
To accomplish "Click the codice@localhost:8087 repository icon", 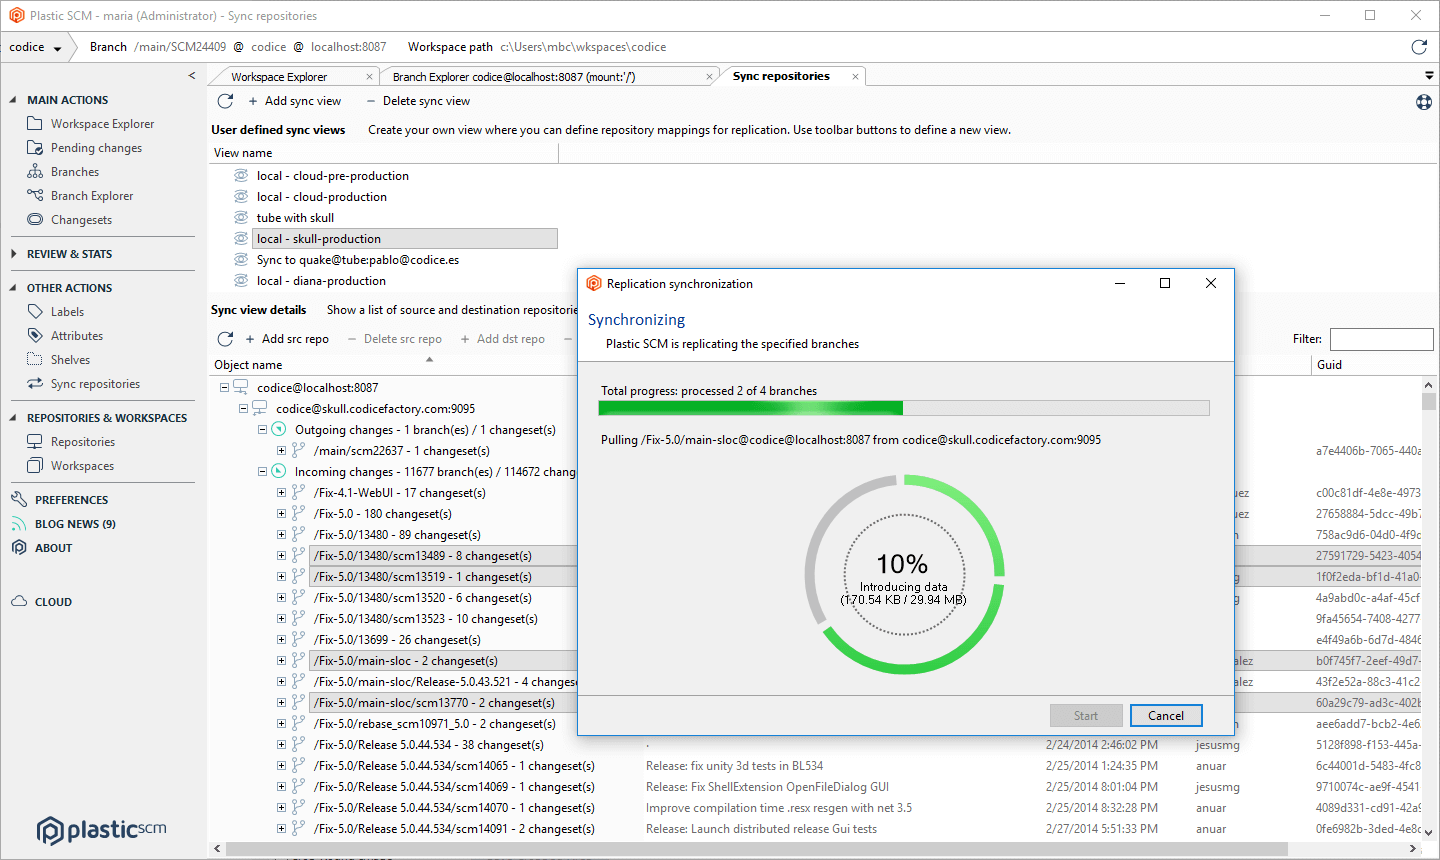I will 241,387.
